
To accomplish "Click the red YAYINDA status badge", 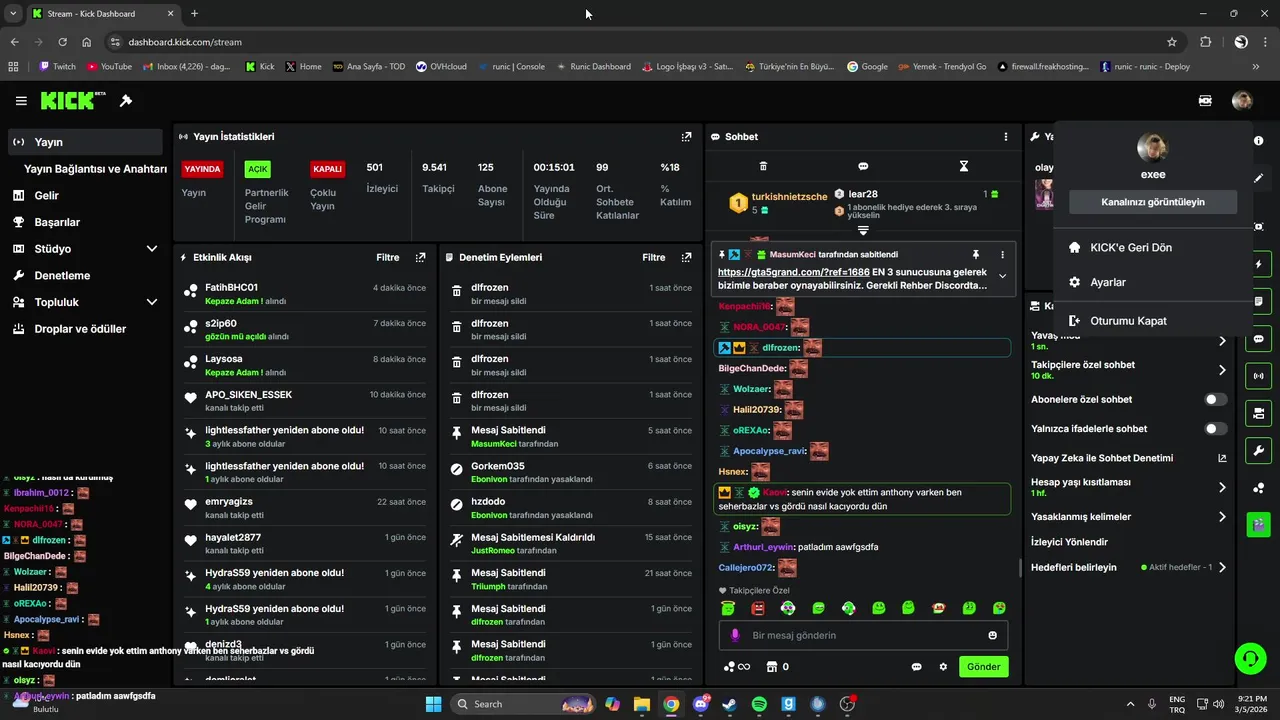I will click(201, 169).
